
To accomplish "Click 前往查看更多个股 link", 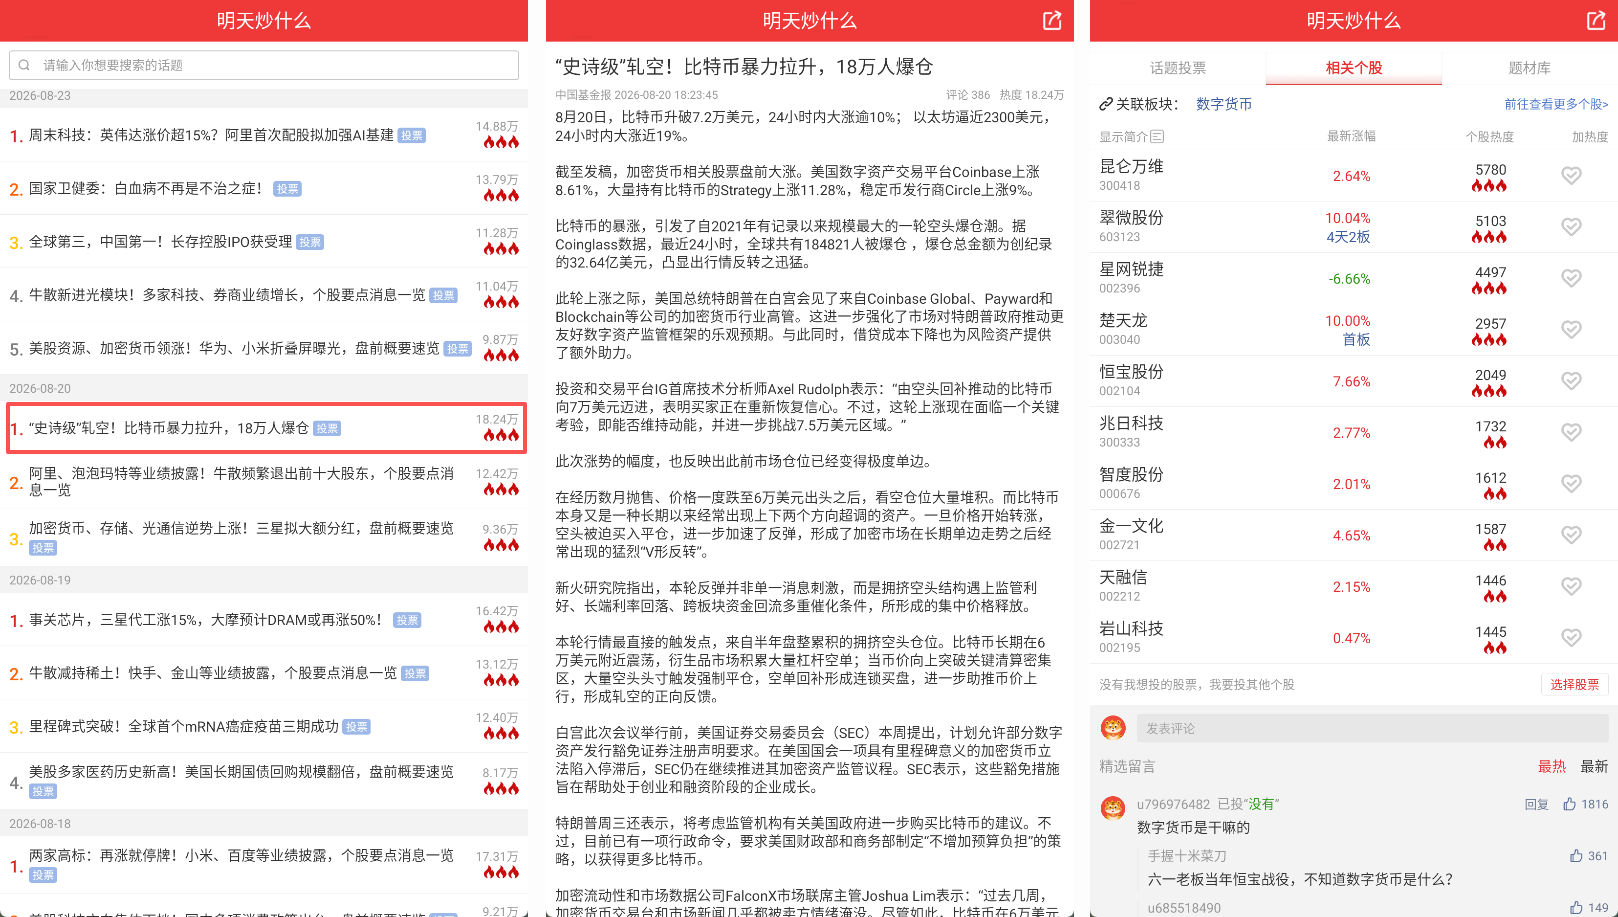I will (1556, 104).
